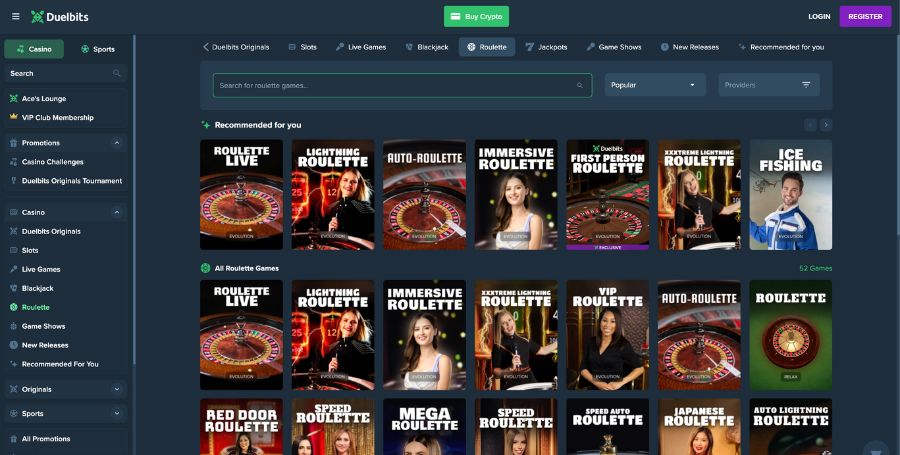This screenshot has width=900, height=455.
Task: Switch to the Sports toggle
Action: (x=98, y=49)
